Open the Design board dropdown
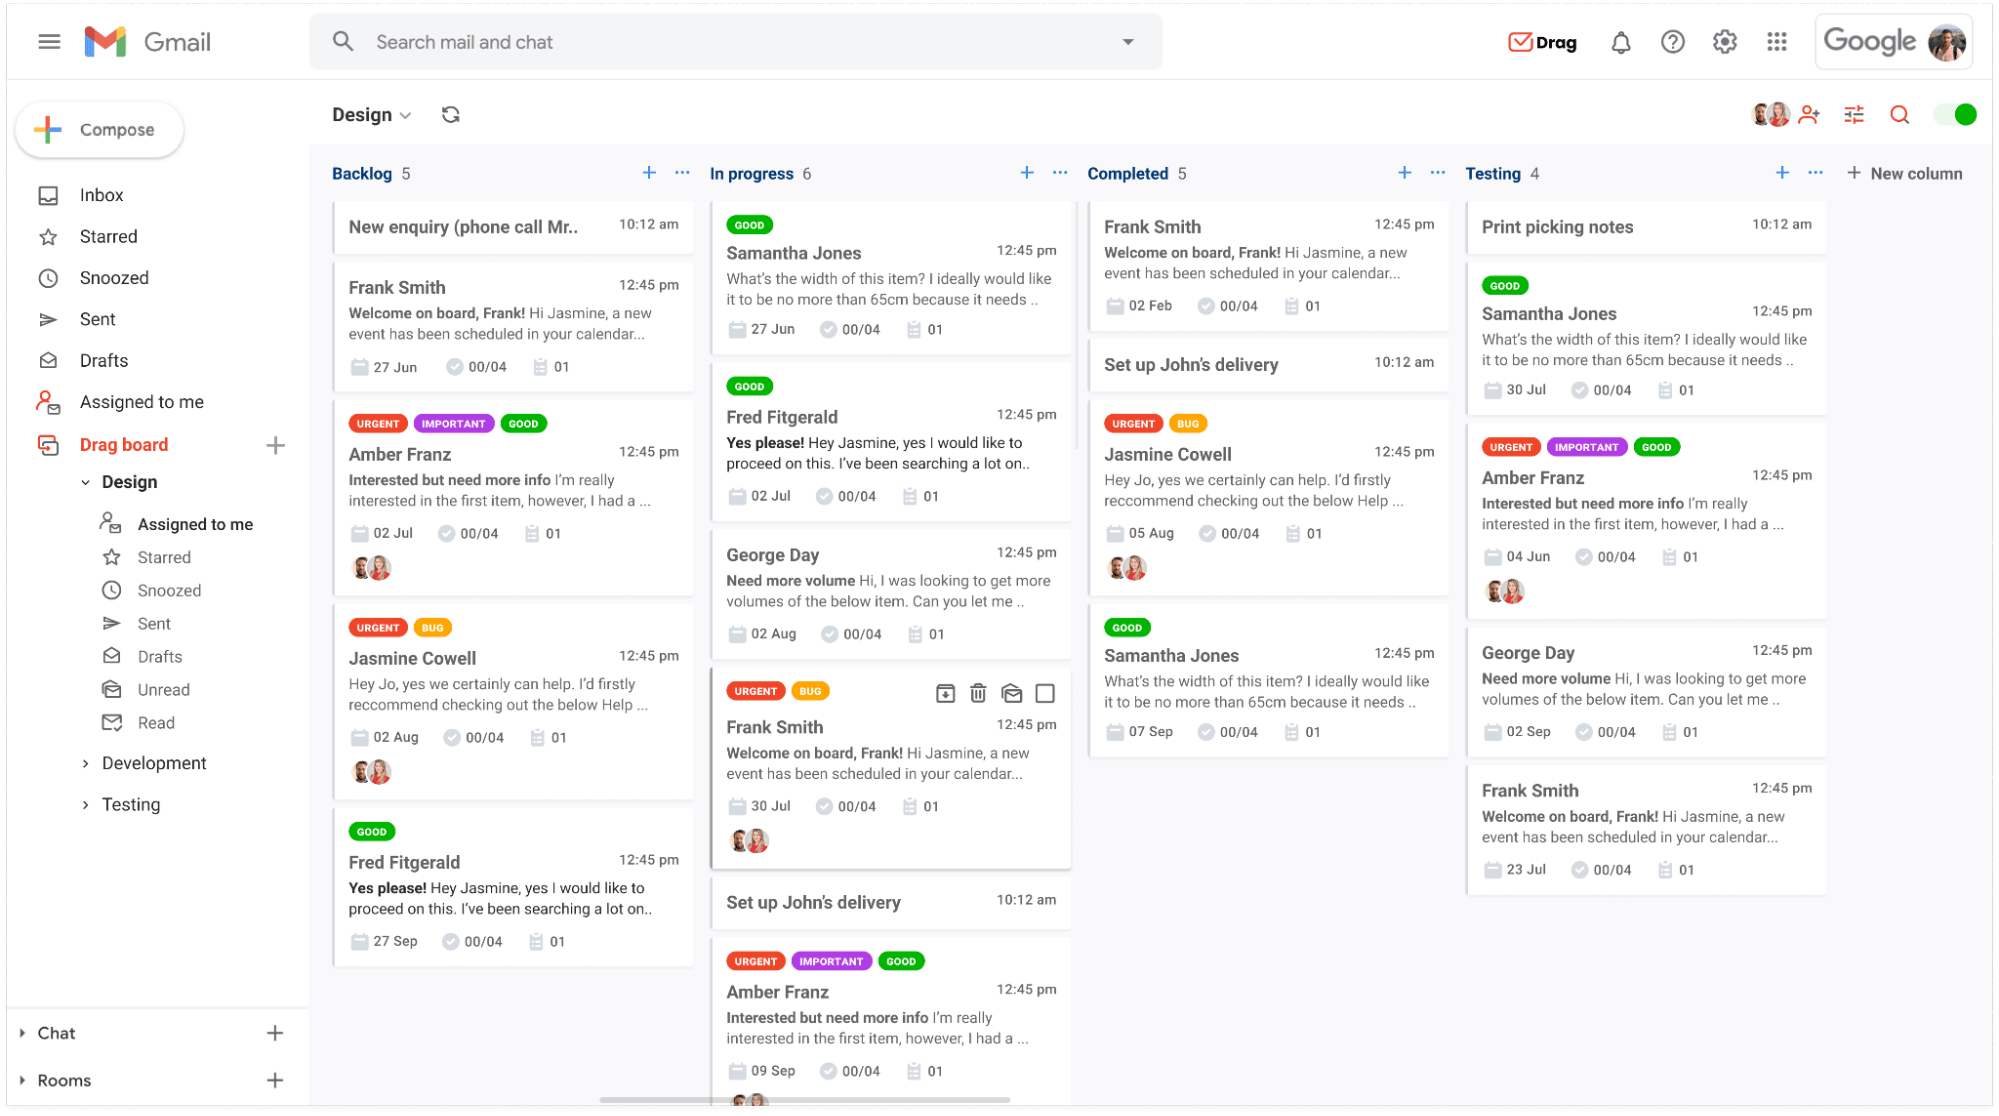 [371, 114]
